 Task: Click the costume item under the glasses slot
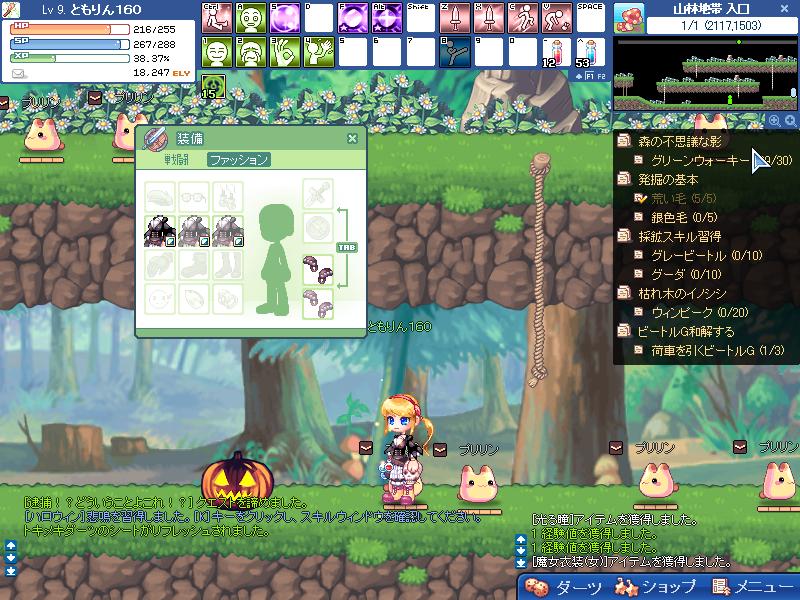pyautogui.click(x=194, y=231)
